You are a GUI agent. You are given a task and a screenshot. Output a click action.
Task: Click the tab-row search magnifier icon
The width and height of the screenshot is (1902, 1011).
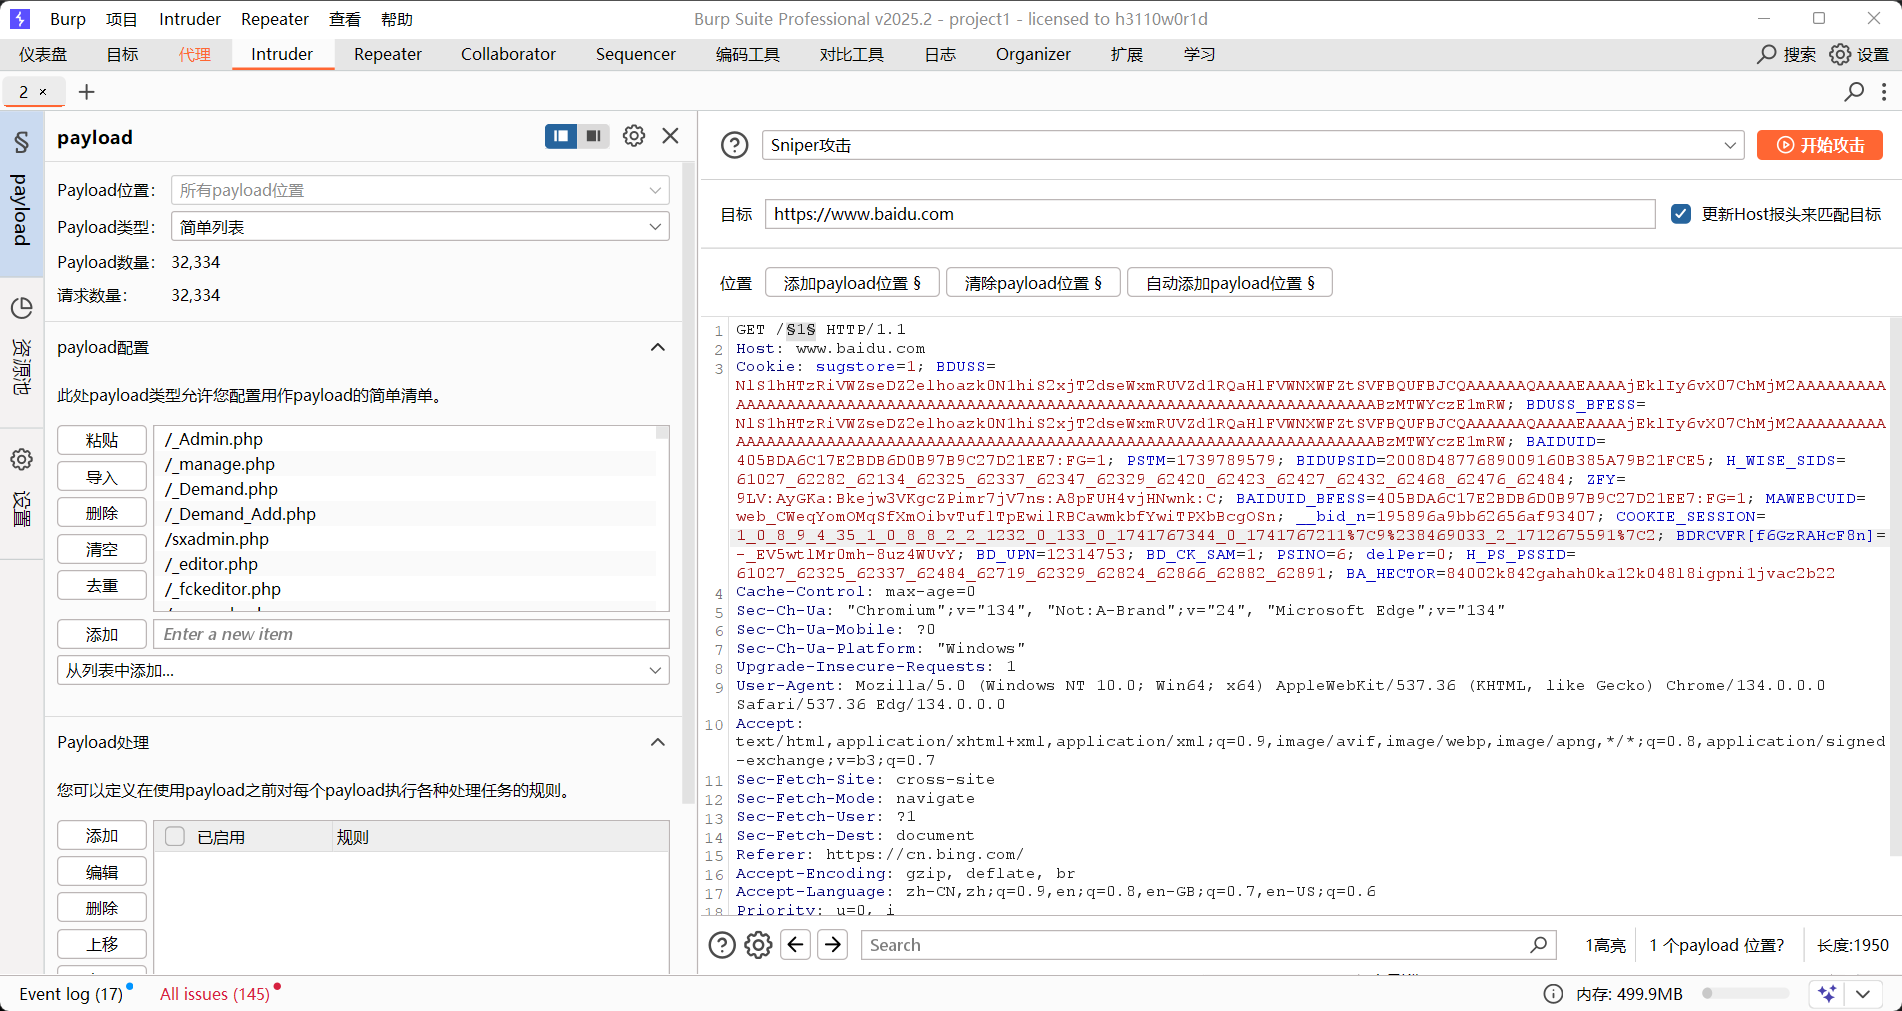1854,92
